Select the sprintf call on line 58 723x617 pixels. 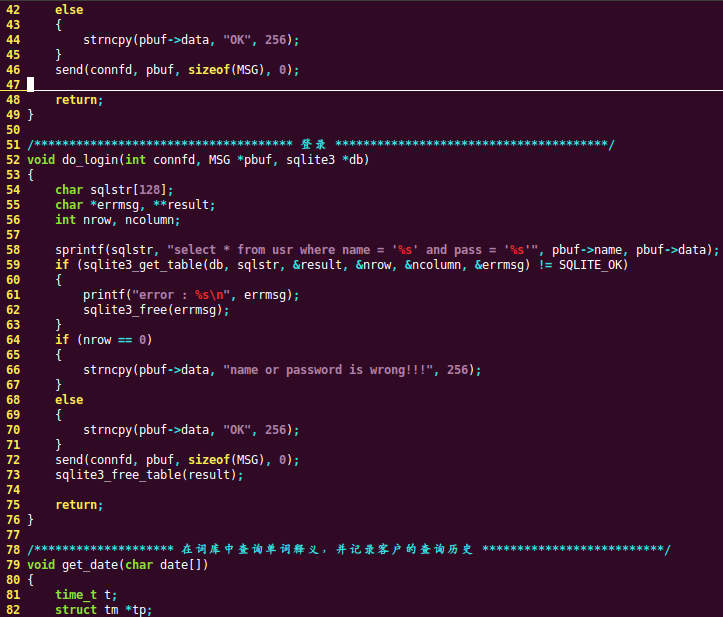point(387,250)
